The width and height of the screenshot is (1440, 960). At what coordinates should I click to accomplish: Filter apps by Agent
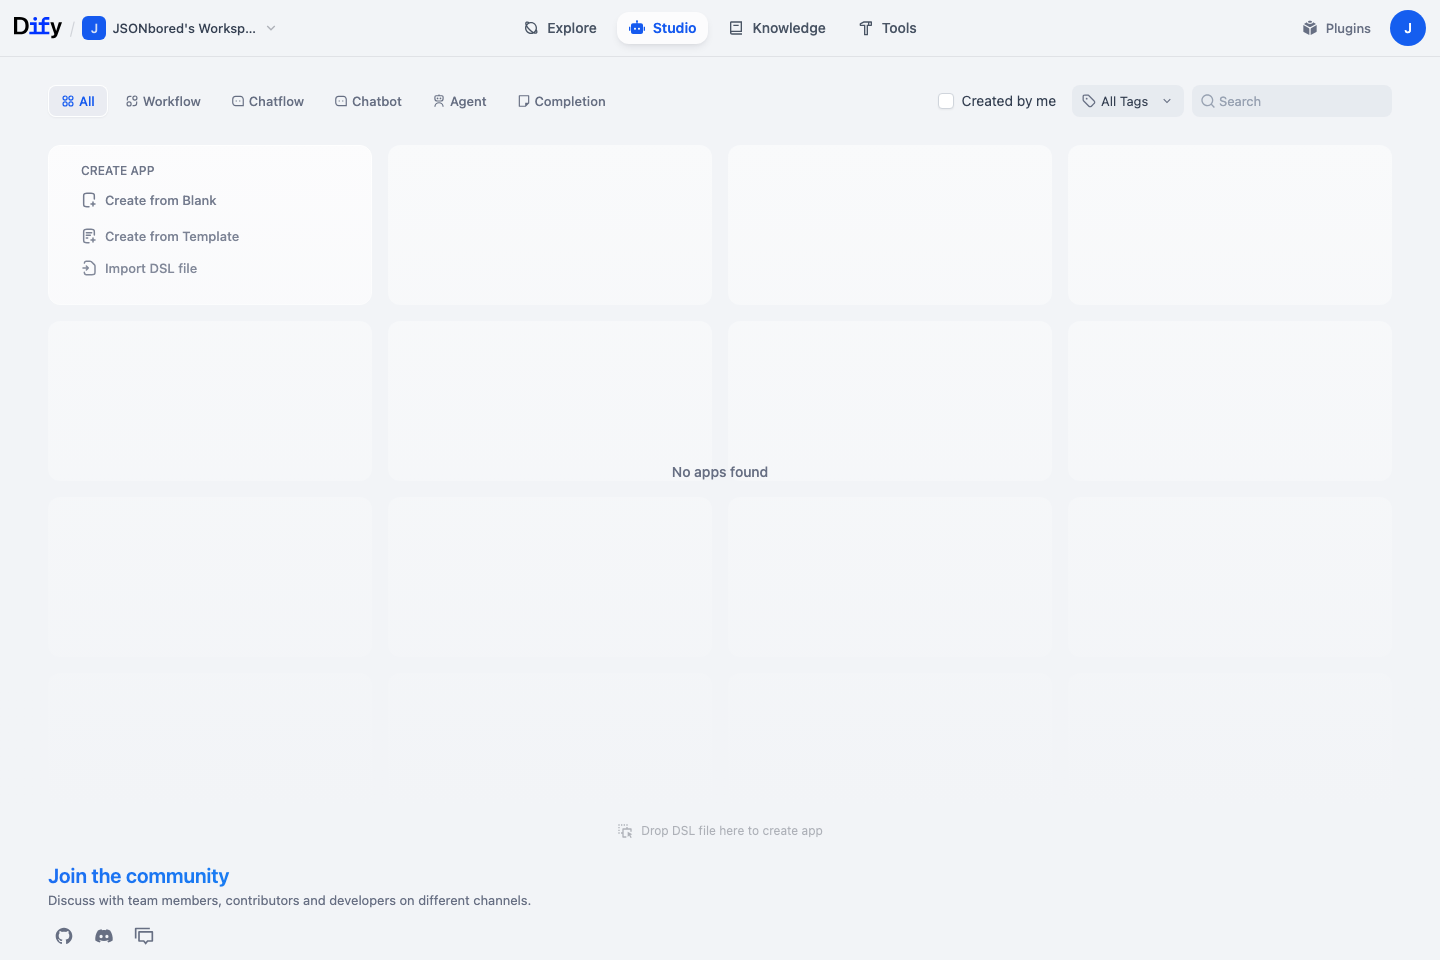460,101
